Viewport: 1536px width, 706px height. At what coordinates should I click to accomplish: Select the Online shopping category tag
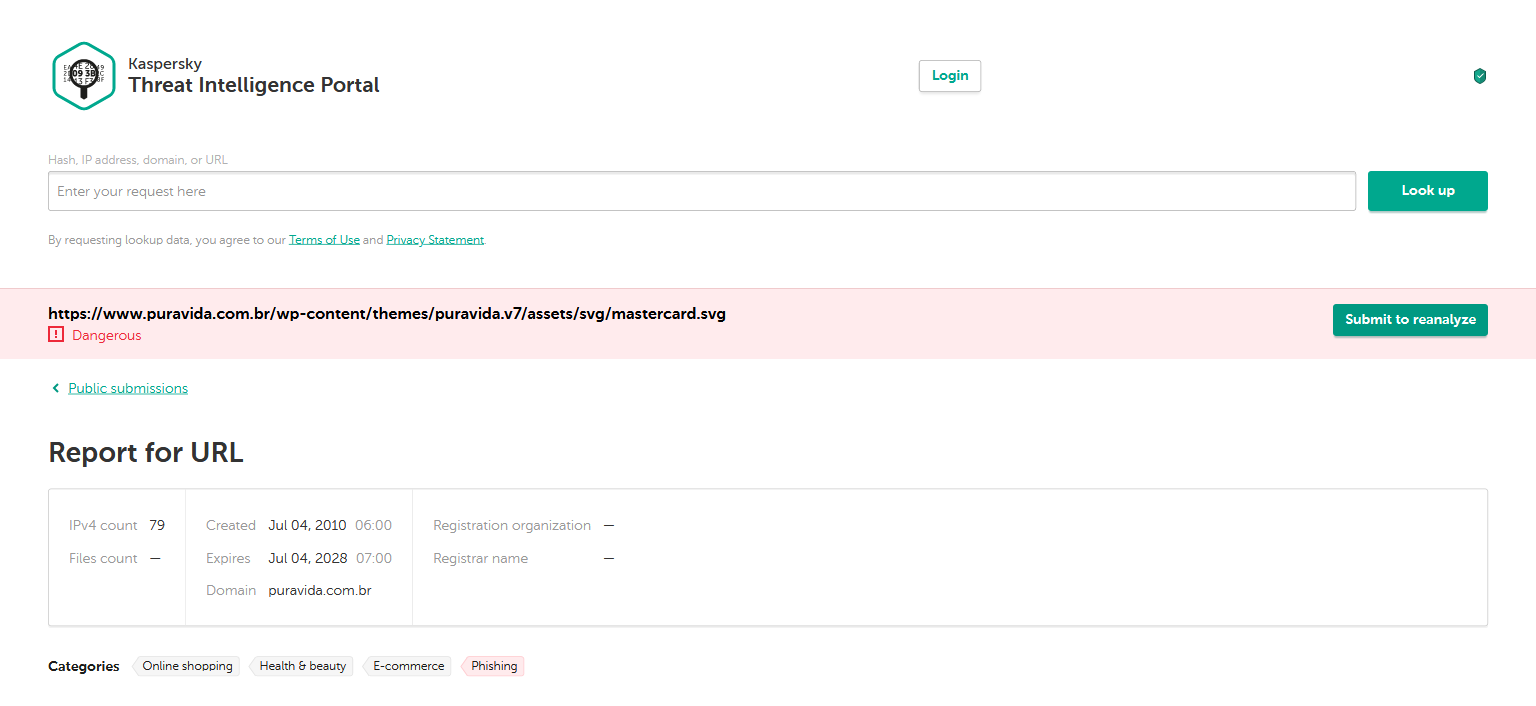187,666
